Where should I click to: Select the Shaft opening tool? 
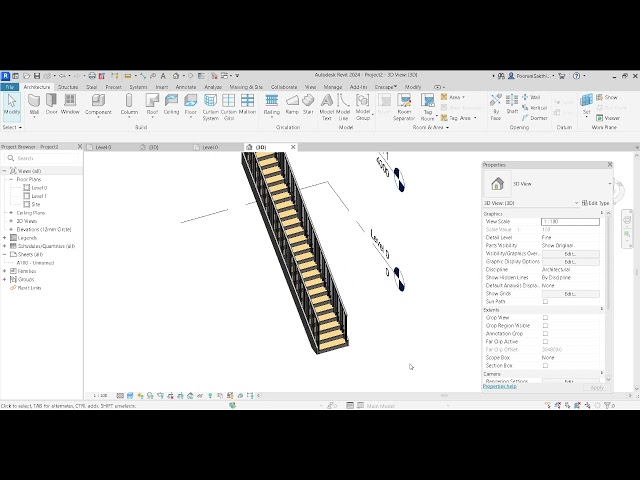coord(512,104)
